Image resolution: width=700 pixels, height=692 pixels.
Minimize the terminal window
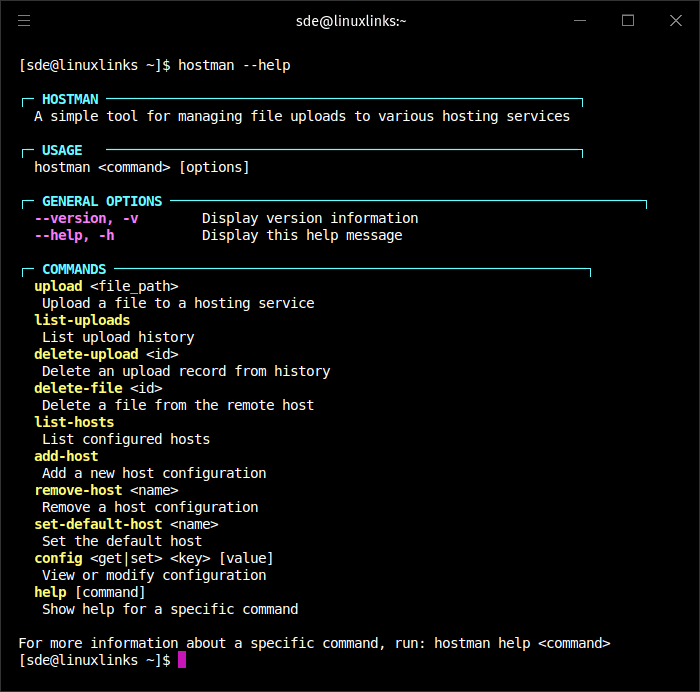(579, 21)
